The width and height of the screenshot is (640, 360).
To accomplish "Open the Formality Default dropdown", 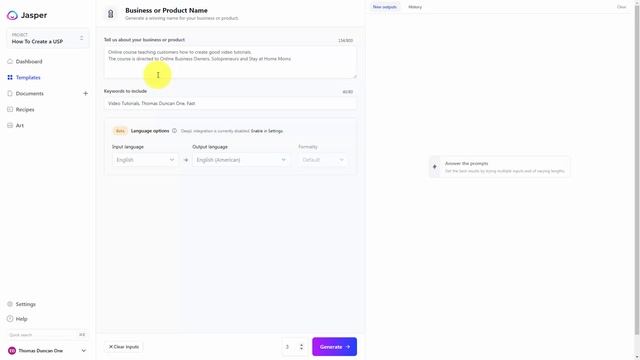I will [323, 160].
